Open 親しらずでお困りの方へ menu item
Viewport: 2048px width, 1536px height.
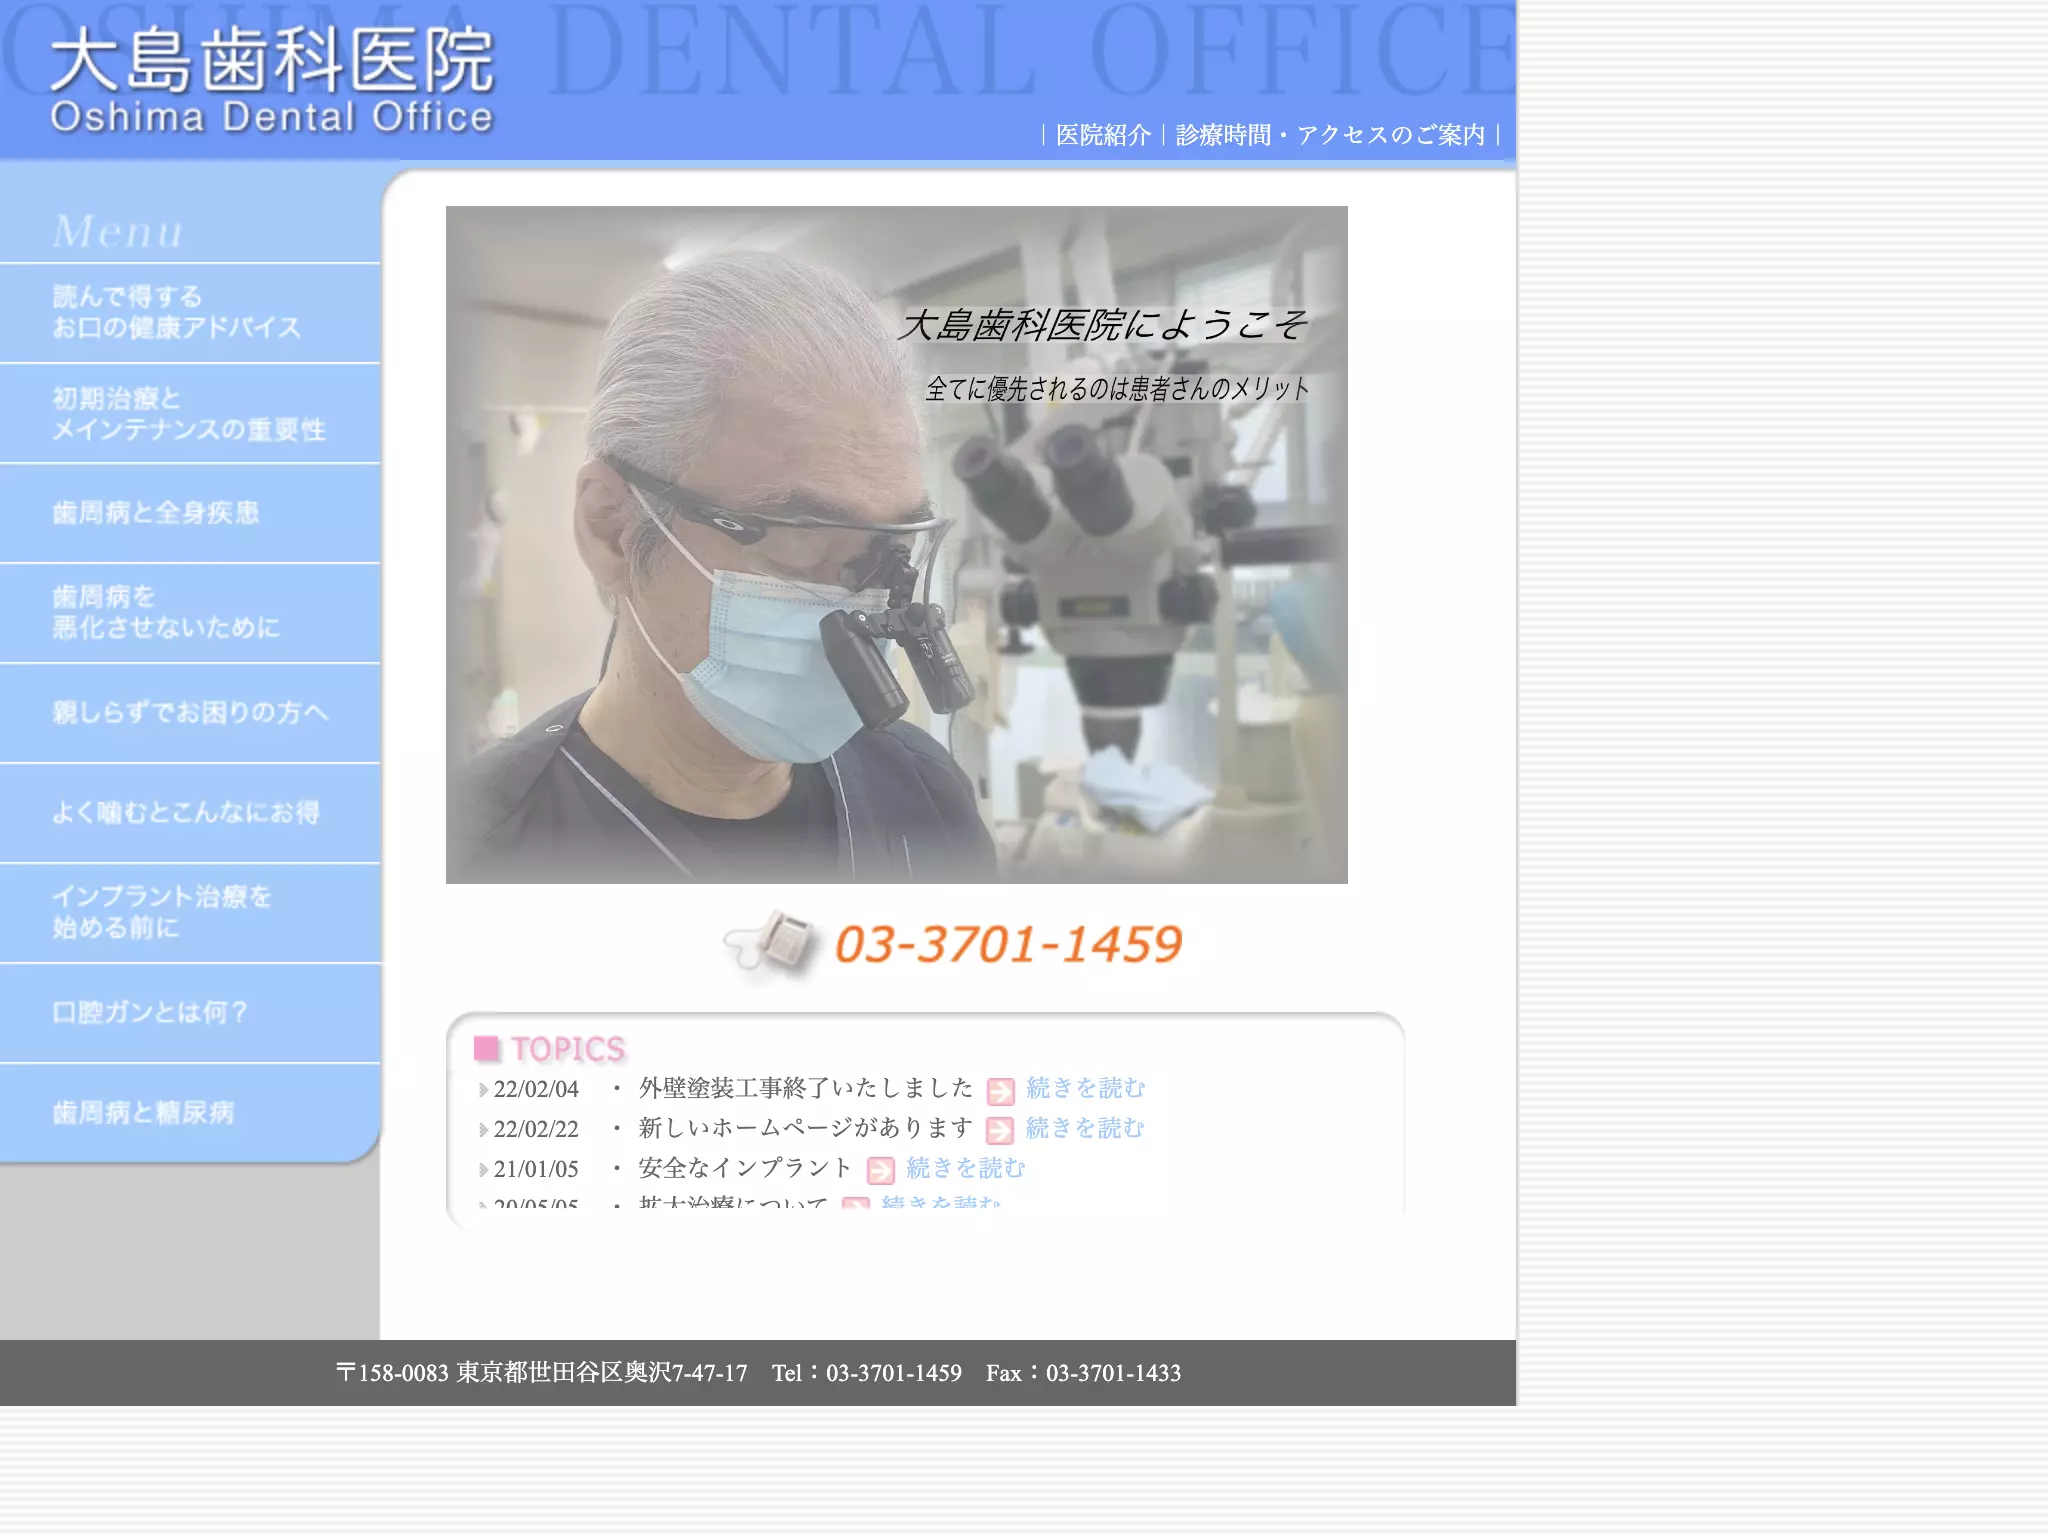(x=190, y=713)
